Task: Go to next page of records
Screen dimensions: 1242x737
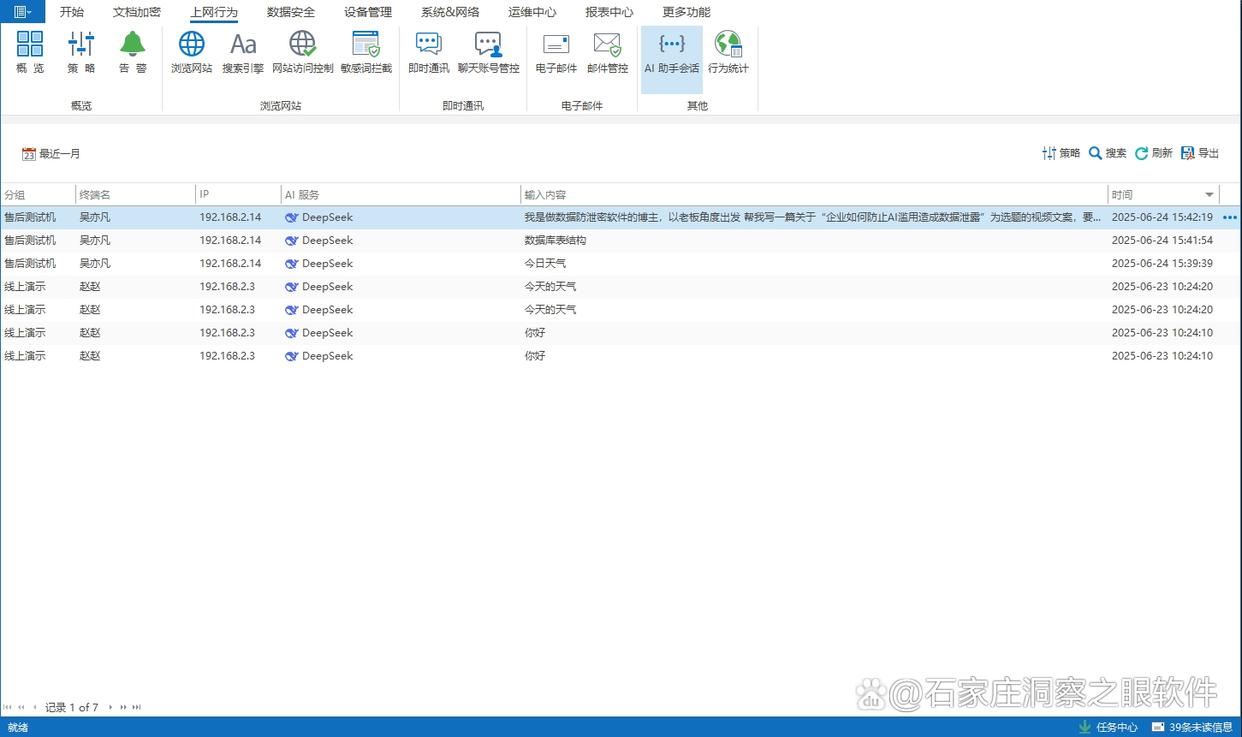Action: pyautogui.click(x=123, y=707)
